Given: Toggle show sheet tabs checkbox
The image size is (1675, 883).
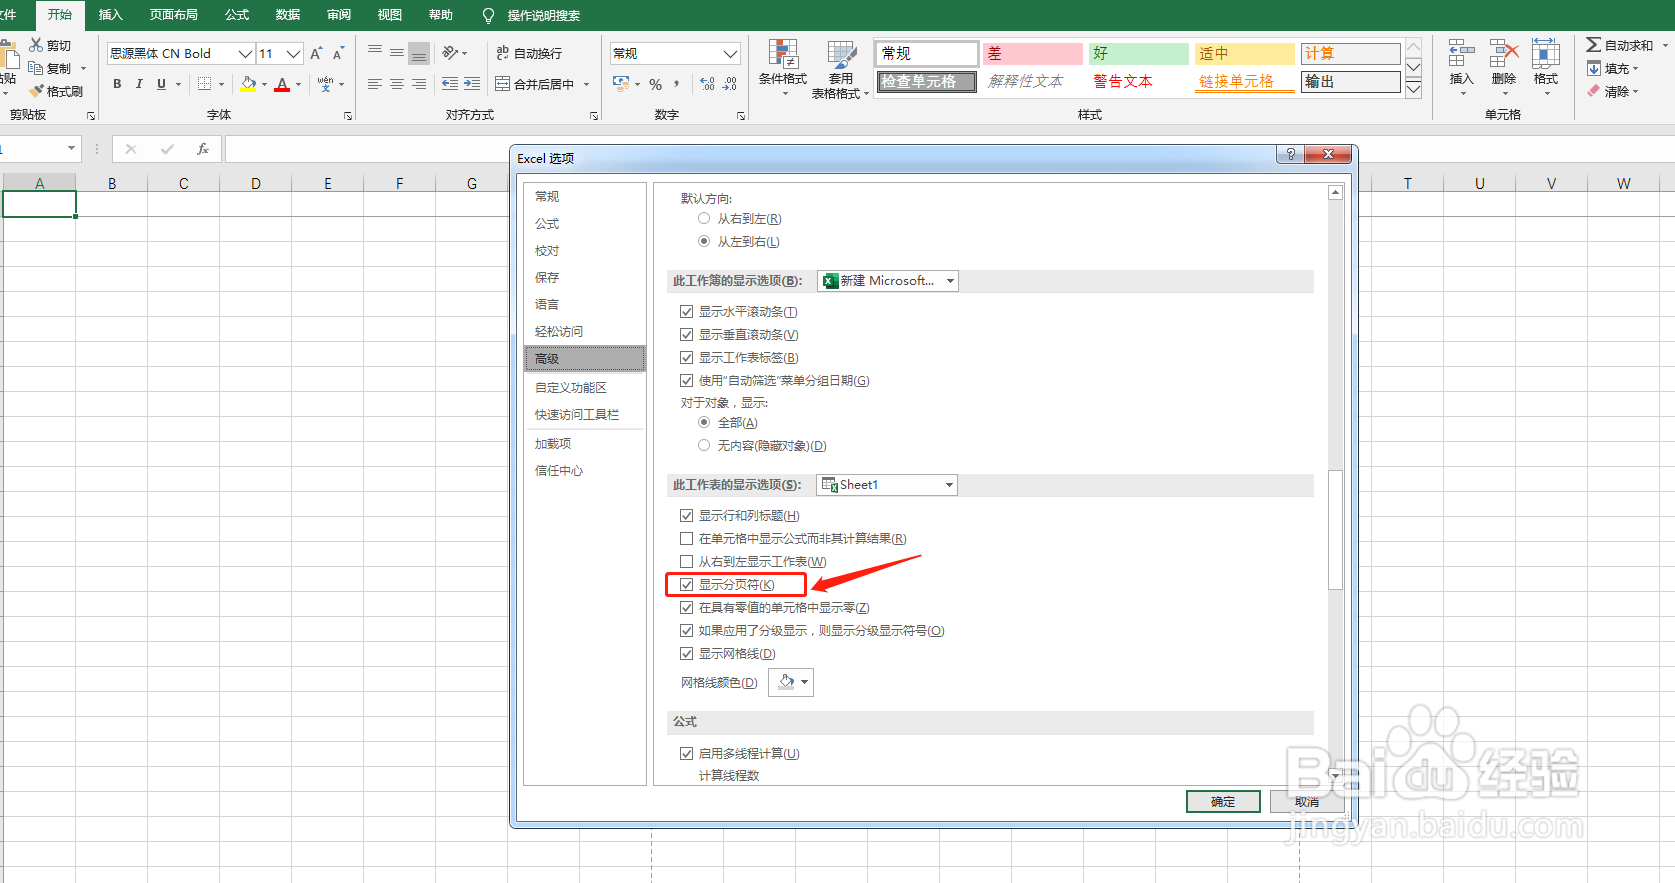Looking at the screenshot, I should [x=687, y=357].
